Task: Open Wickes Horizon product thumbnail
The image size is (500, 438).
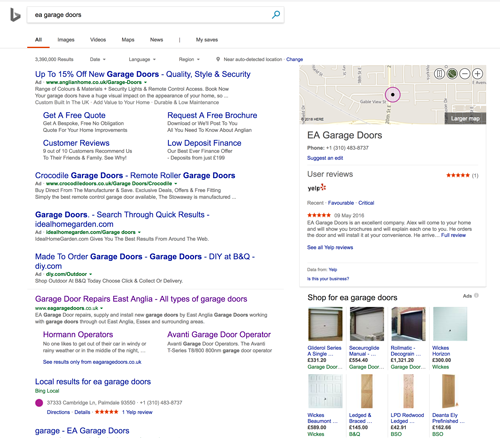Action: pyautogui.click(x=450, y=324)
